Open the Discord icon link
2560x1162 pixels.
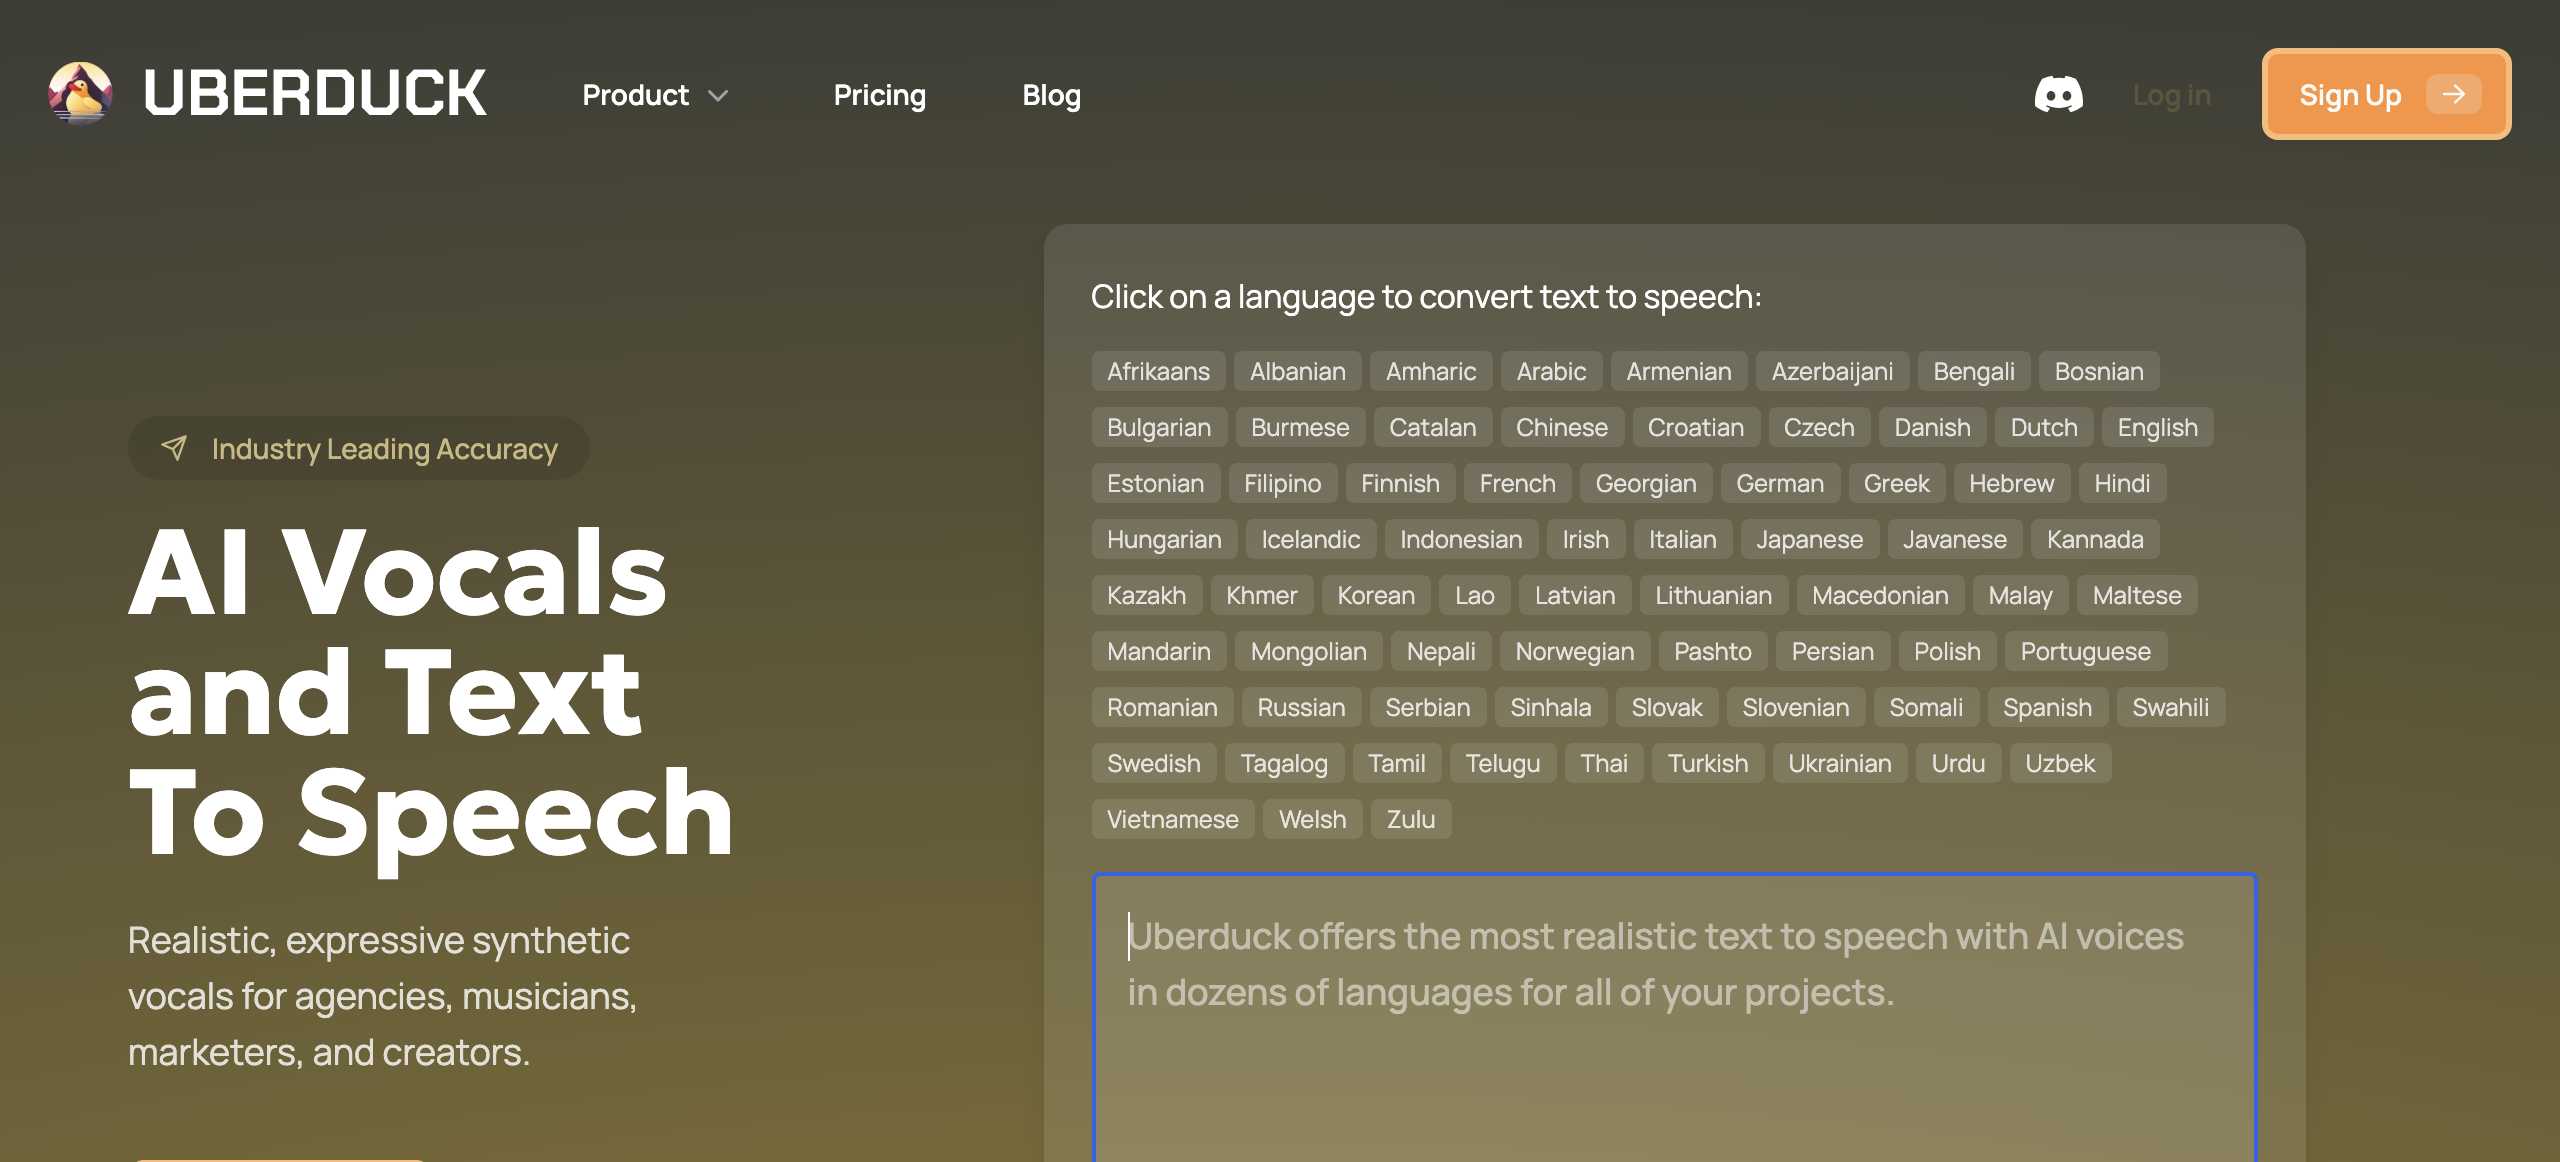point(2058,95)
